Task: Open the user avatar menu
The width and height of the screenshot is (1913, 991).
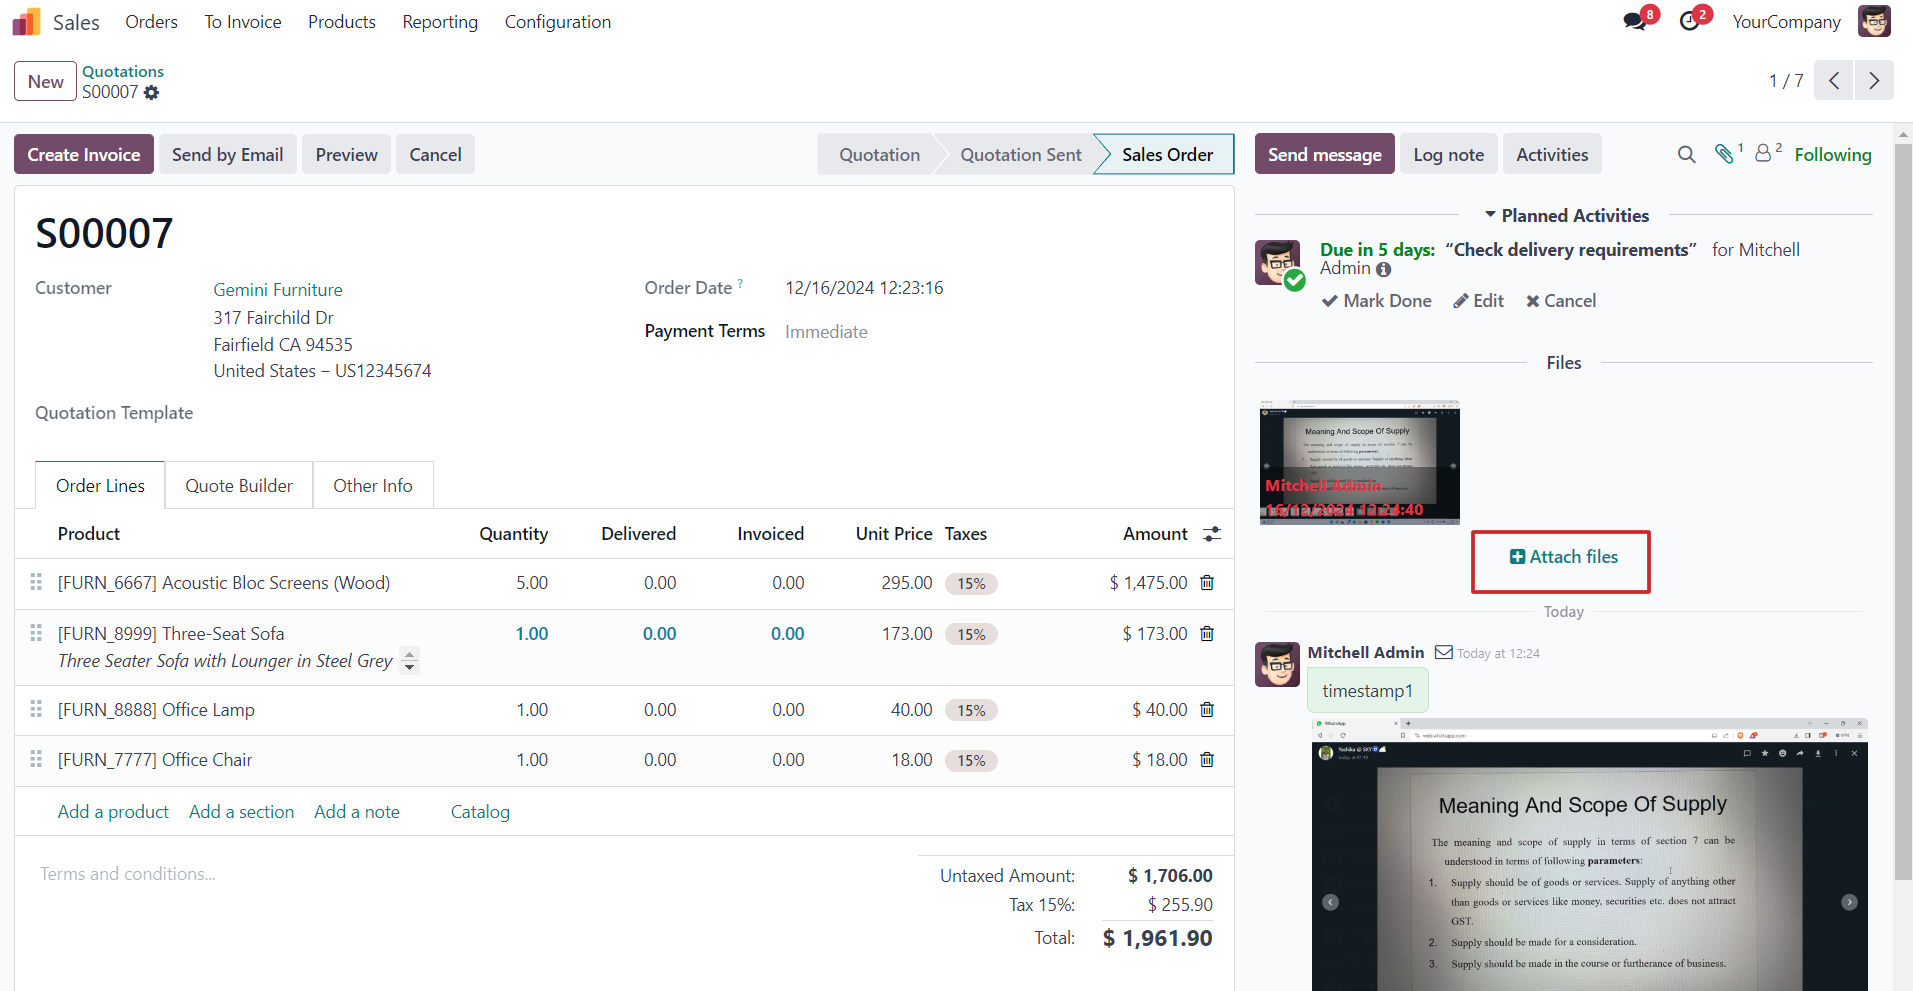Action: click(1875, 21)
